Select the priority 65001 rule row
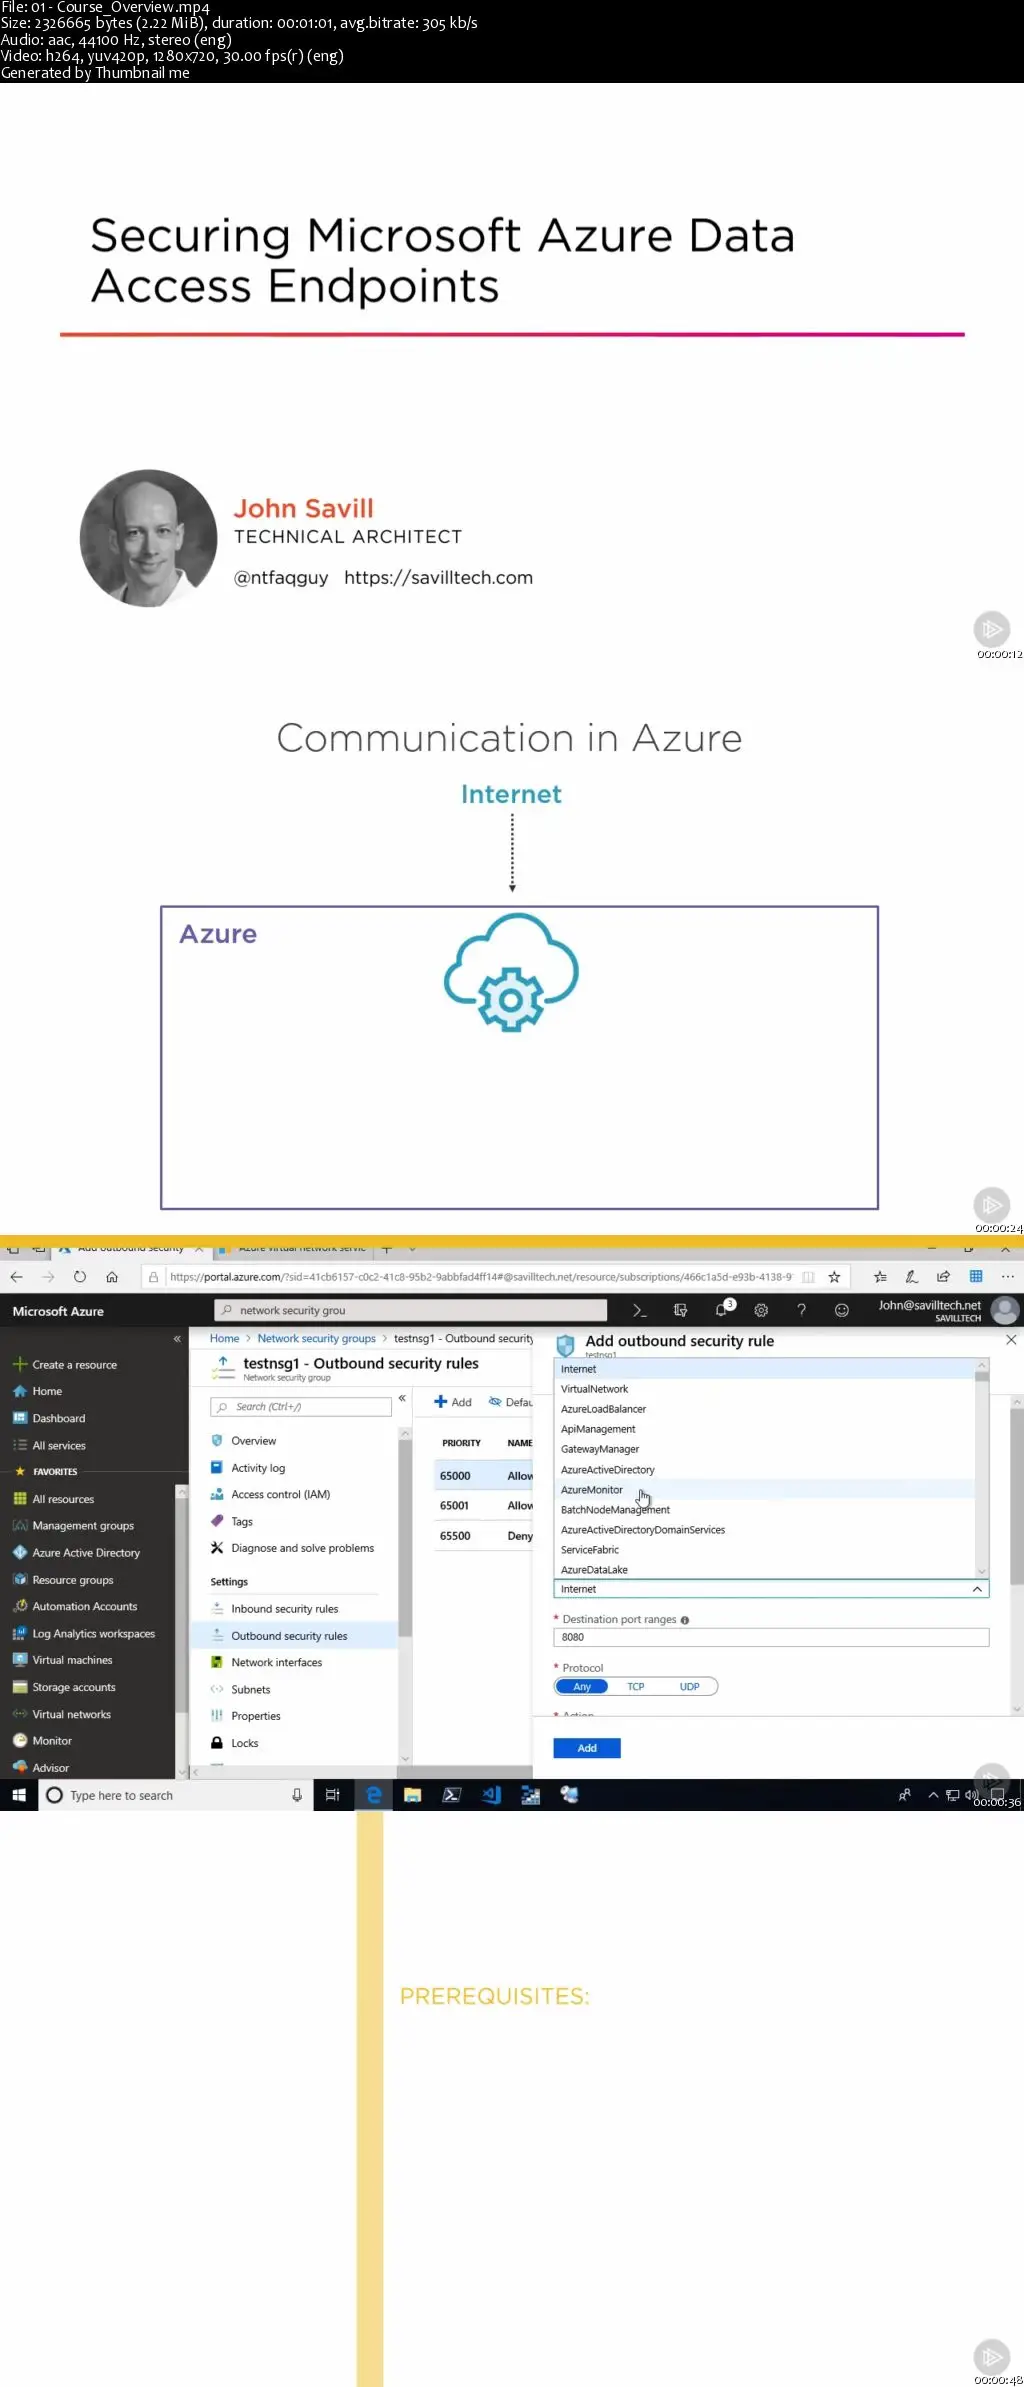 484,1505
